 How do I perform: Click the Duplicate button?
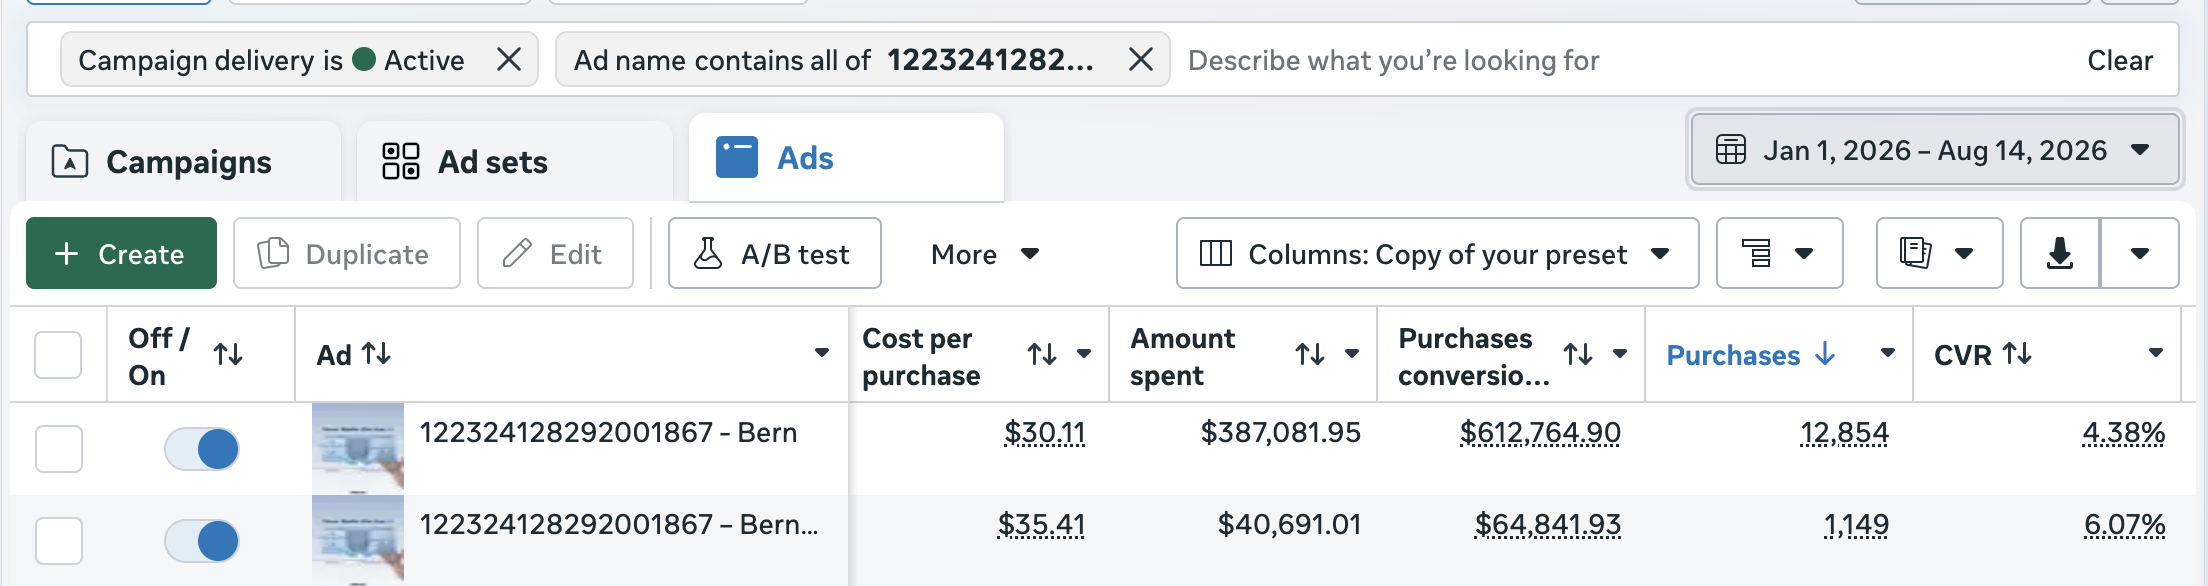pos(347,254)
